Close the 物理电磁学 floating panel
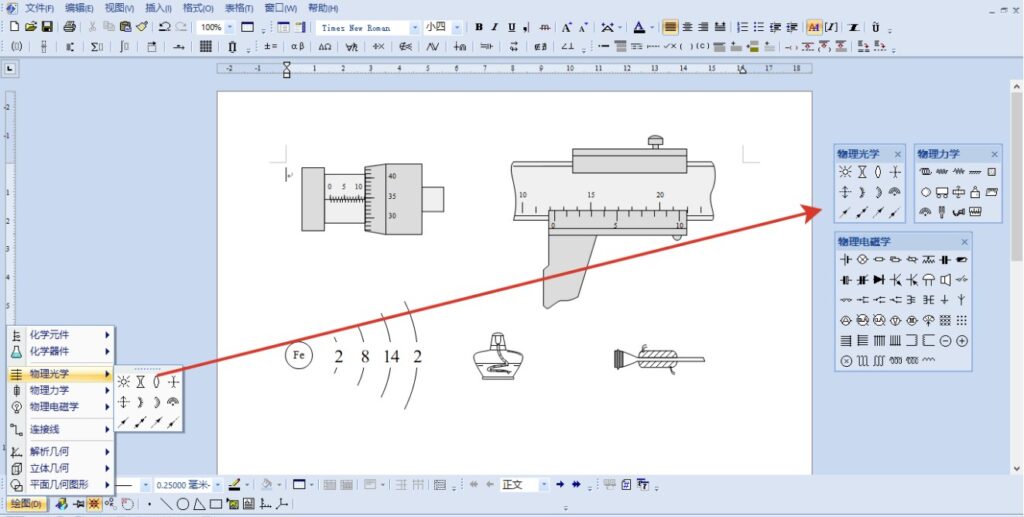The height and width of the screenshot is (517, 1024). pos(964,242)
